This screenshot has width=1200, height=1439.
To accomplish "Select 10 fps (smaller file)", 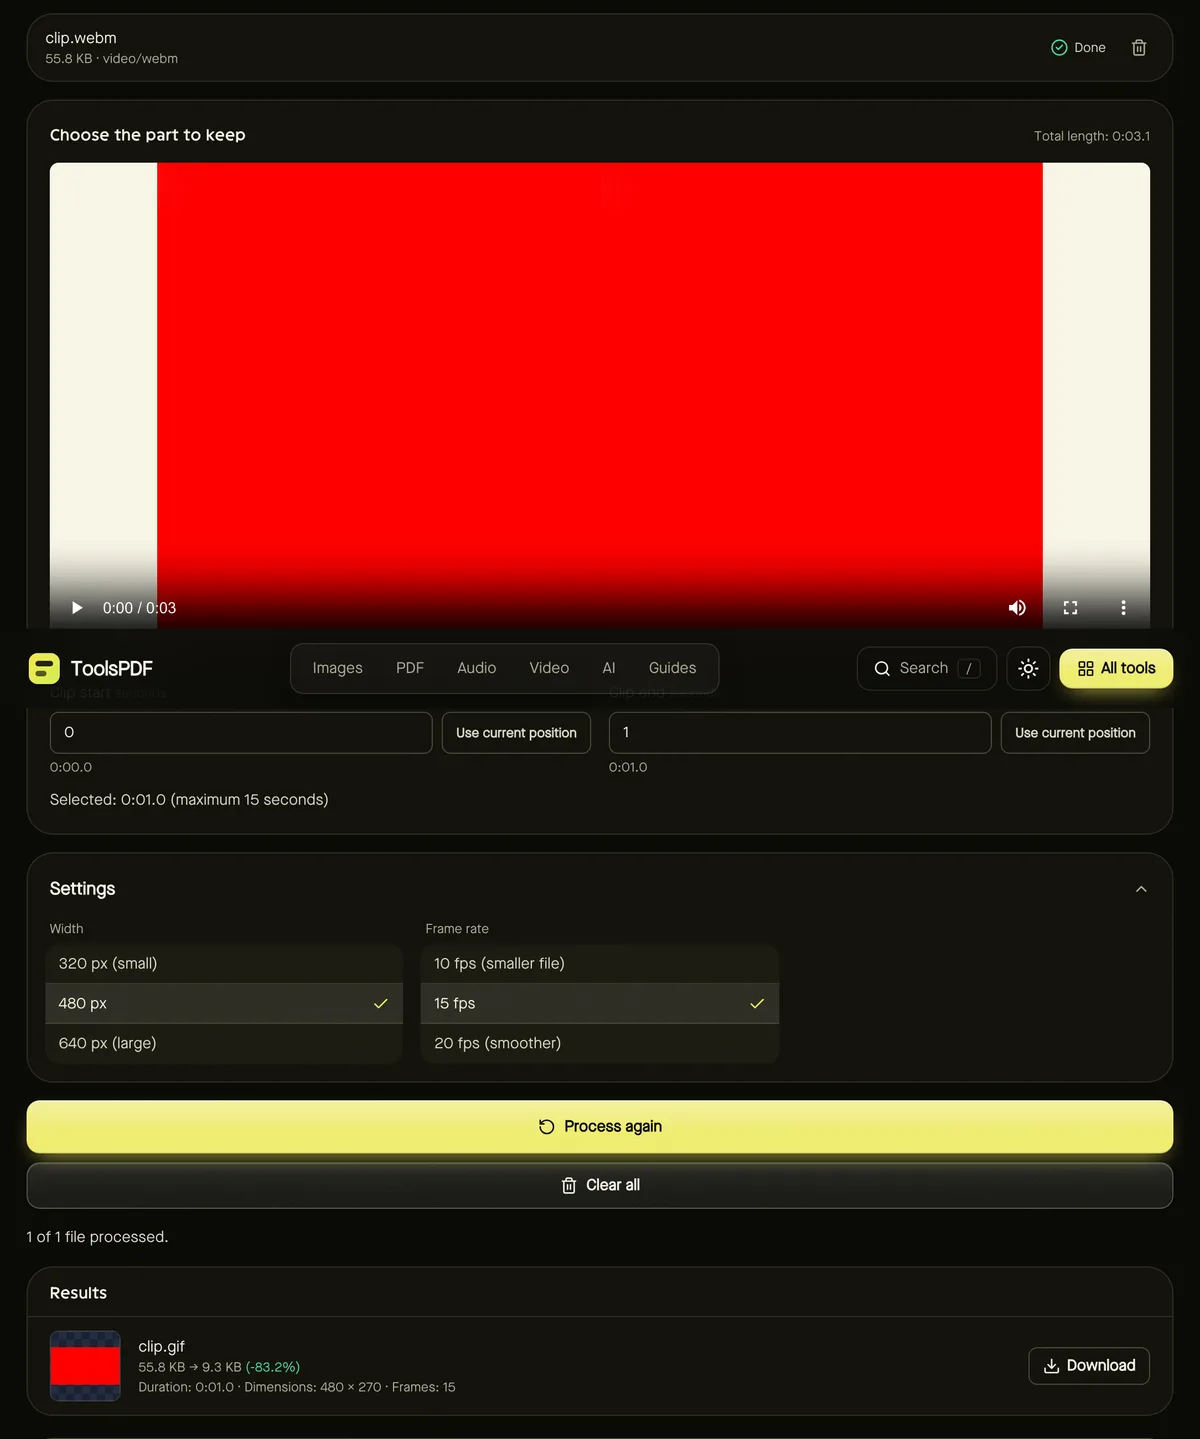I will point(599,963).
